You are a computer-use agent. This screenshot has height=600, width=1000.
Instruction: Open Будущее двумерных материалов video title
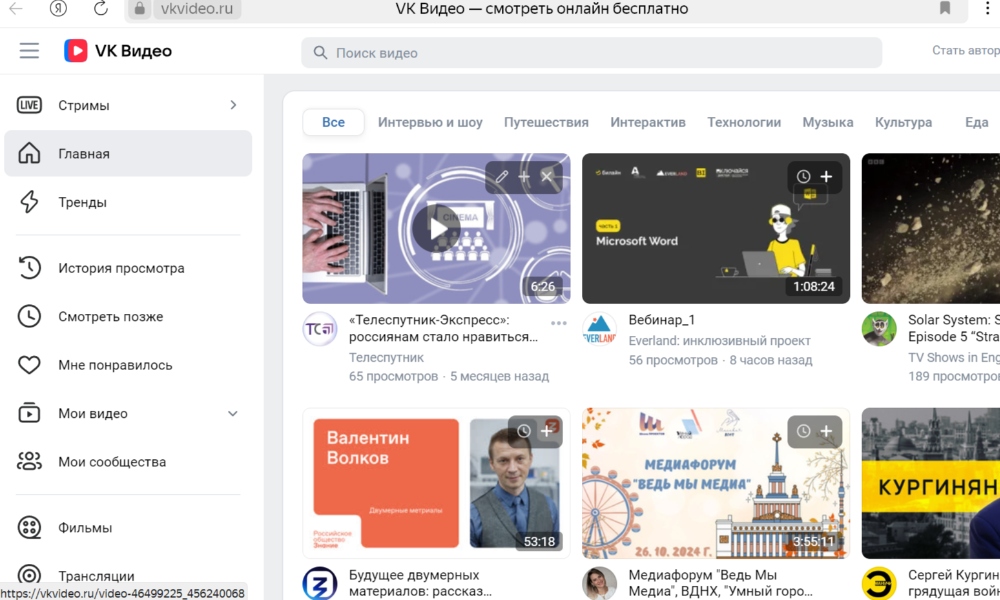pyautogui.click(x=420, y=583)
